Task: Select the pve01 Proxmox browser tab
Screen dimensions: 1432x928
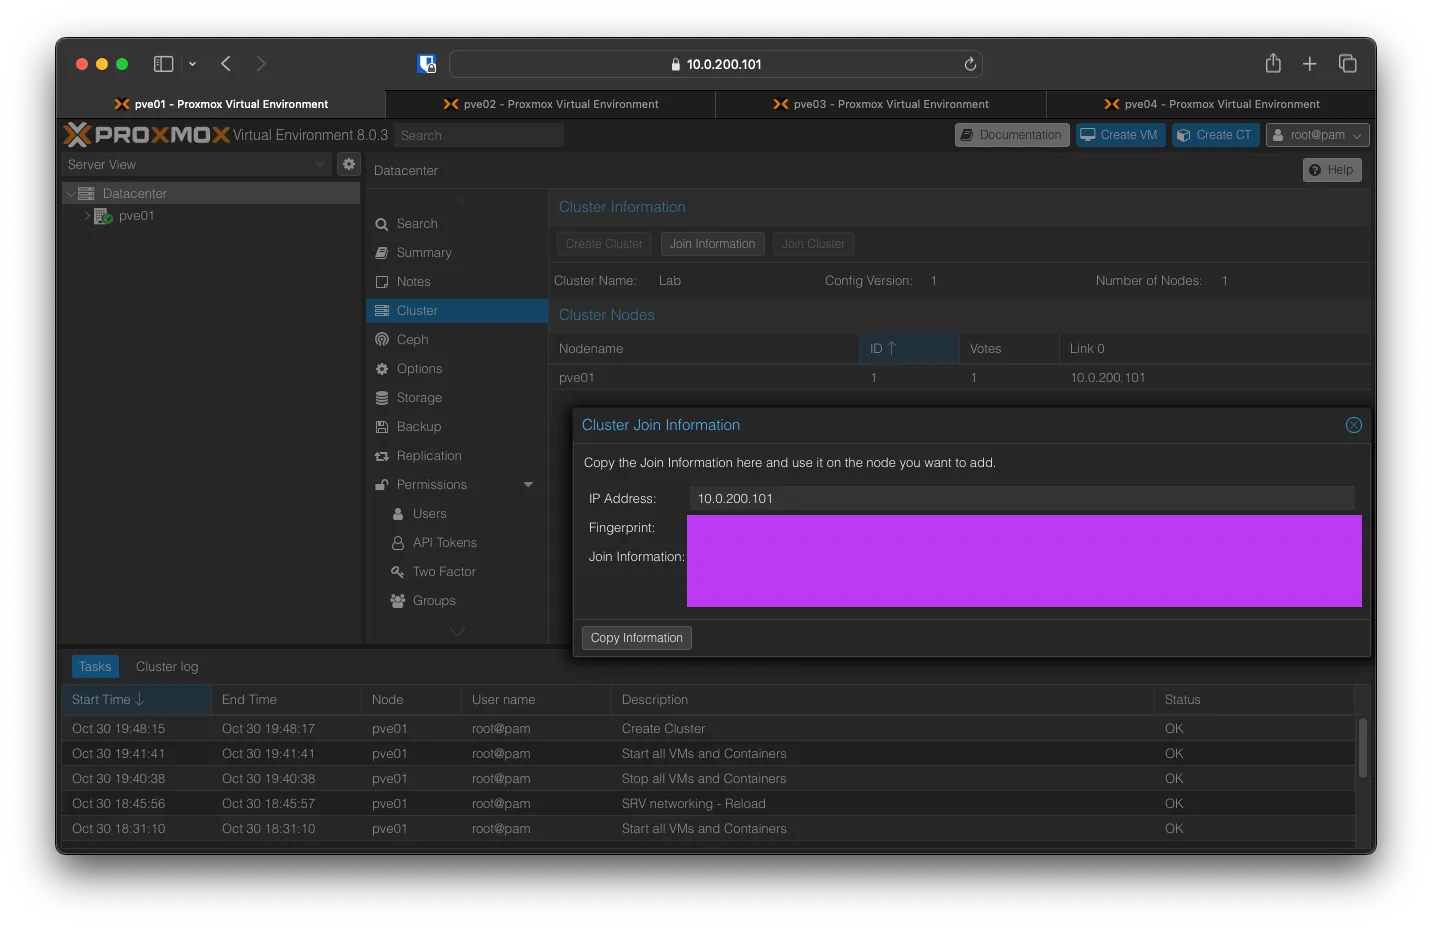Action: (221, 104)
